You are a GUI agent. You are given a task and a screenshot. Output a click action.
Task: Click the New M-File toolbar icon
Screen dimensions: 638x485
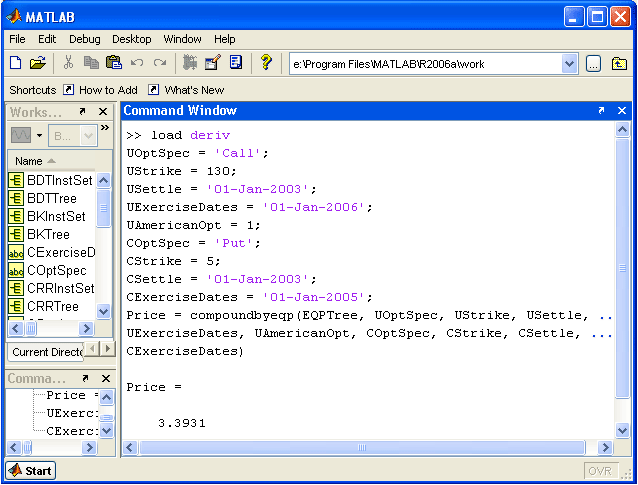pyautogui.click(x=15, y=63)
